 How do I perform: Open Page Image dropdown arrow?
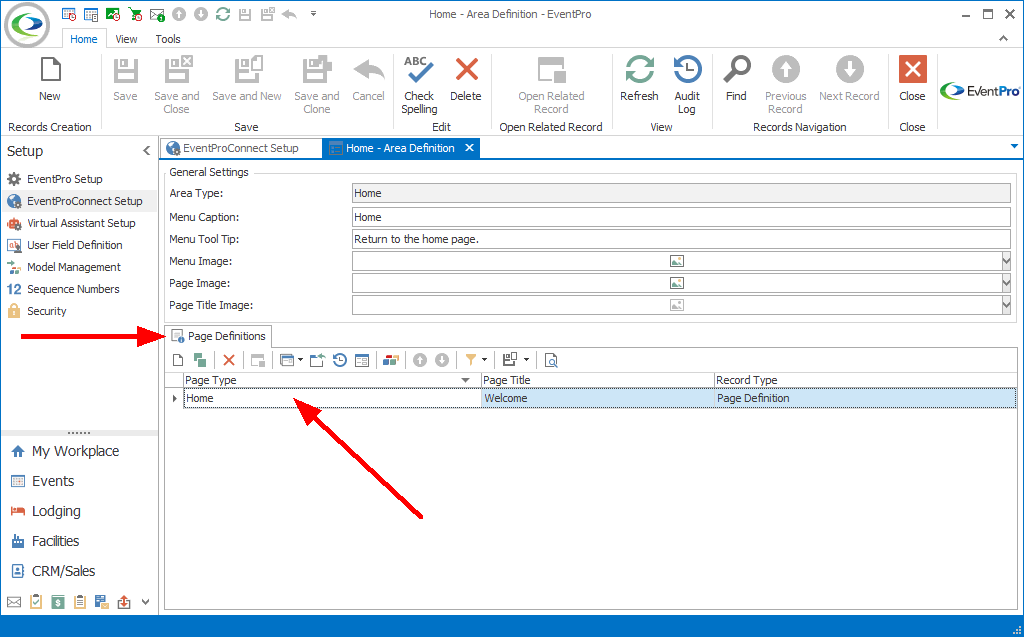pos(1006,284)
